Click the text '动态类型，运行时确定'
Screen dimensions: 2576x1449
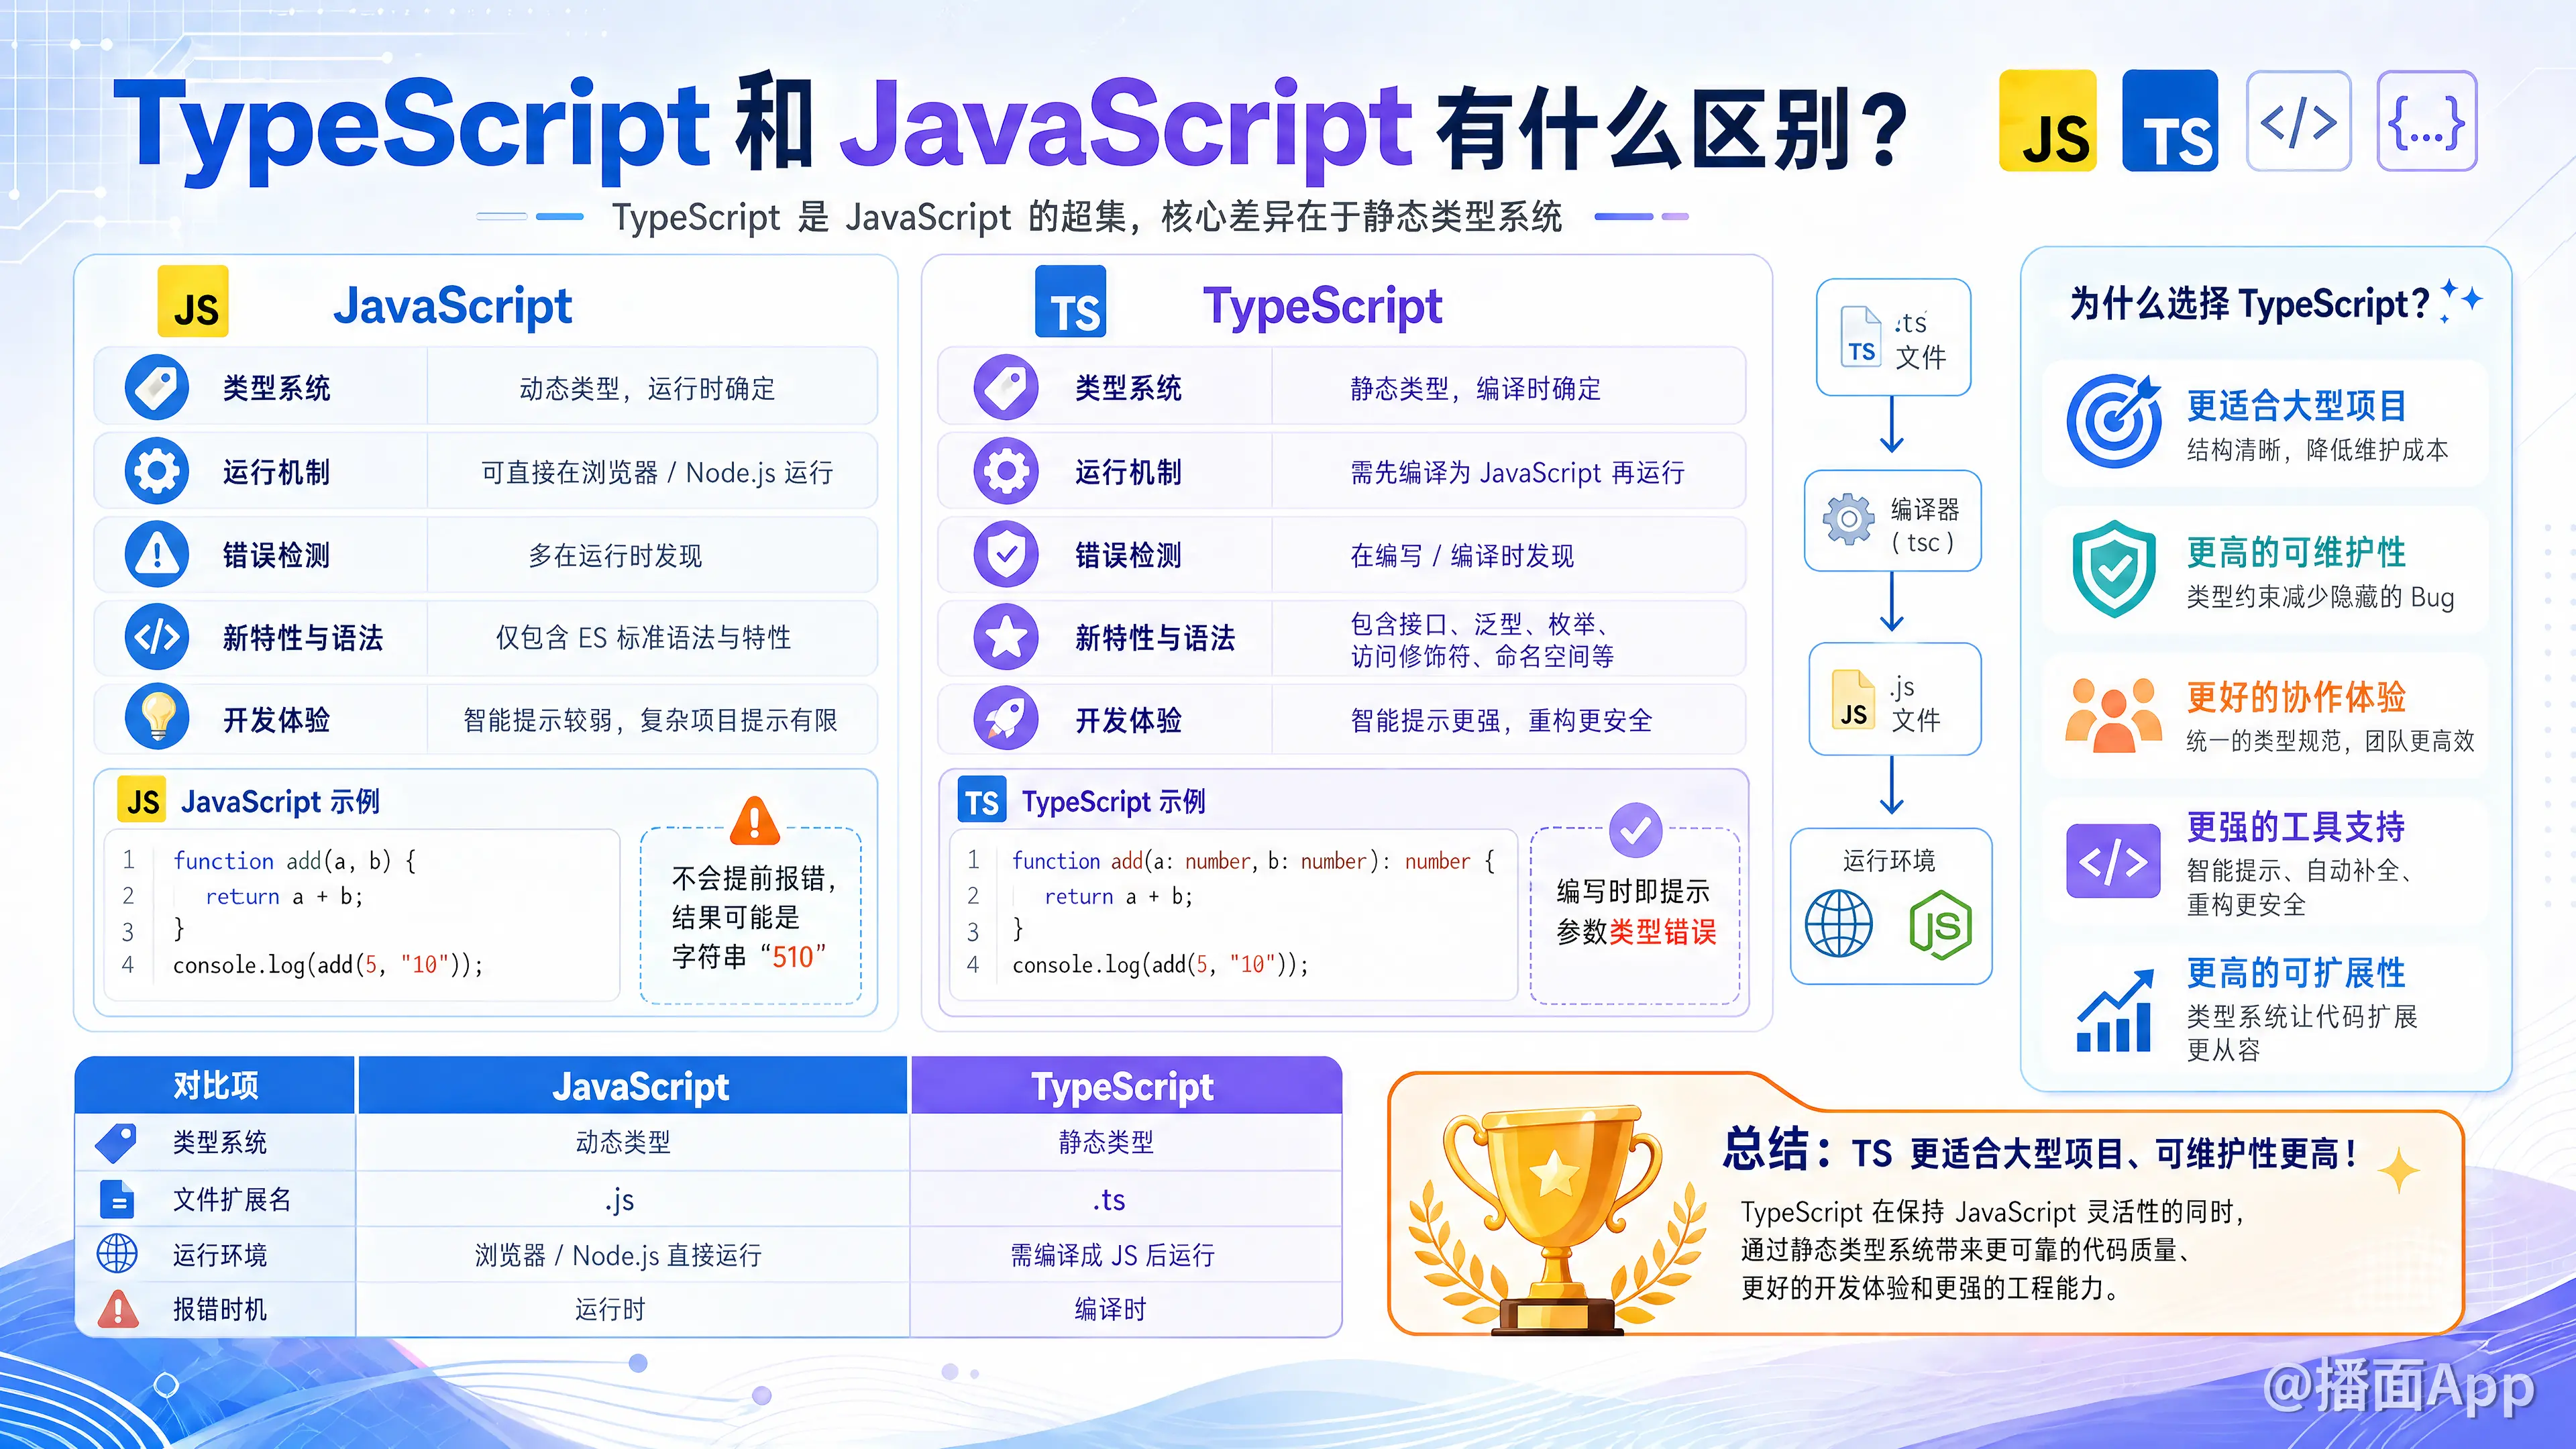647,388
